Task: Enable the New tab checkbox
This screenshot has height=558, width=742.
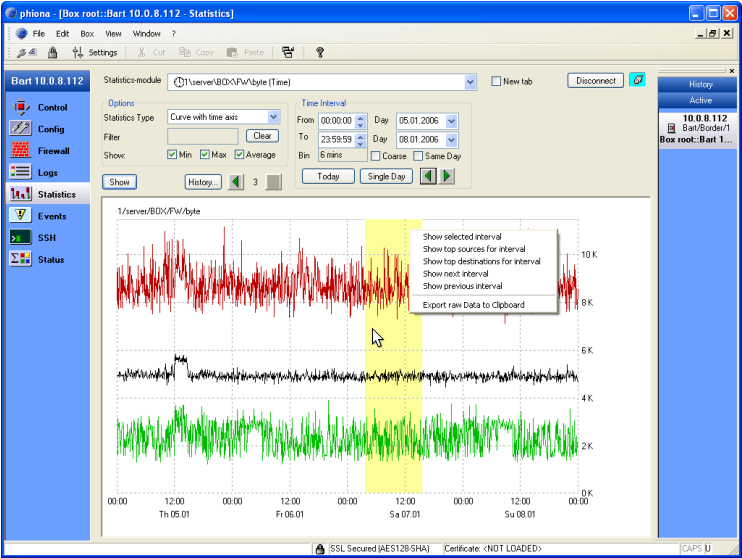Action: coord(496,81)
